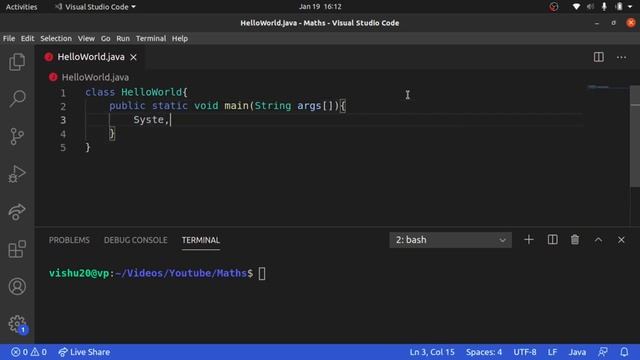
Task: Open the clock showing Jan 19 16:12
Action: coord(320,7)
